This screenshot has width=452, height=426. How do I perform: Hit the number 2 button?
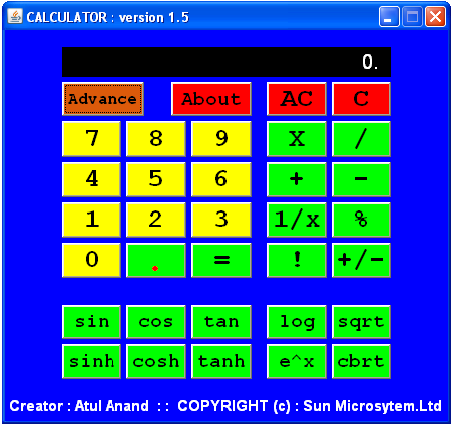156,220
